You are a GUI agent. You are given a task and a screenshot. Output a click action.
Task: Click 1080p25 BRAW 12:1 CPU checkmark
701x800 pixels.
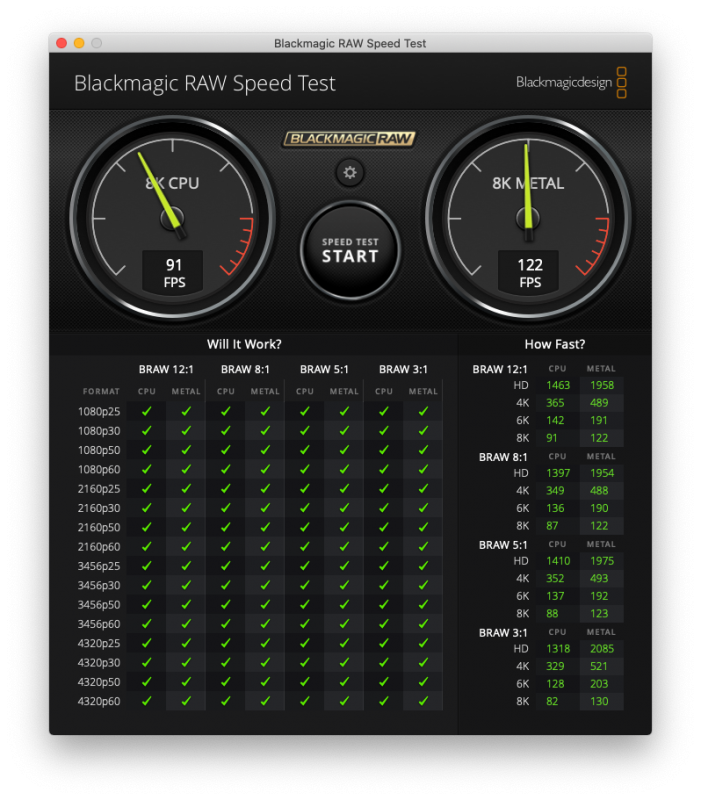tap(146, 411)
